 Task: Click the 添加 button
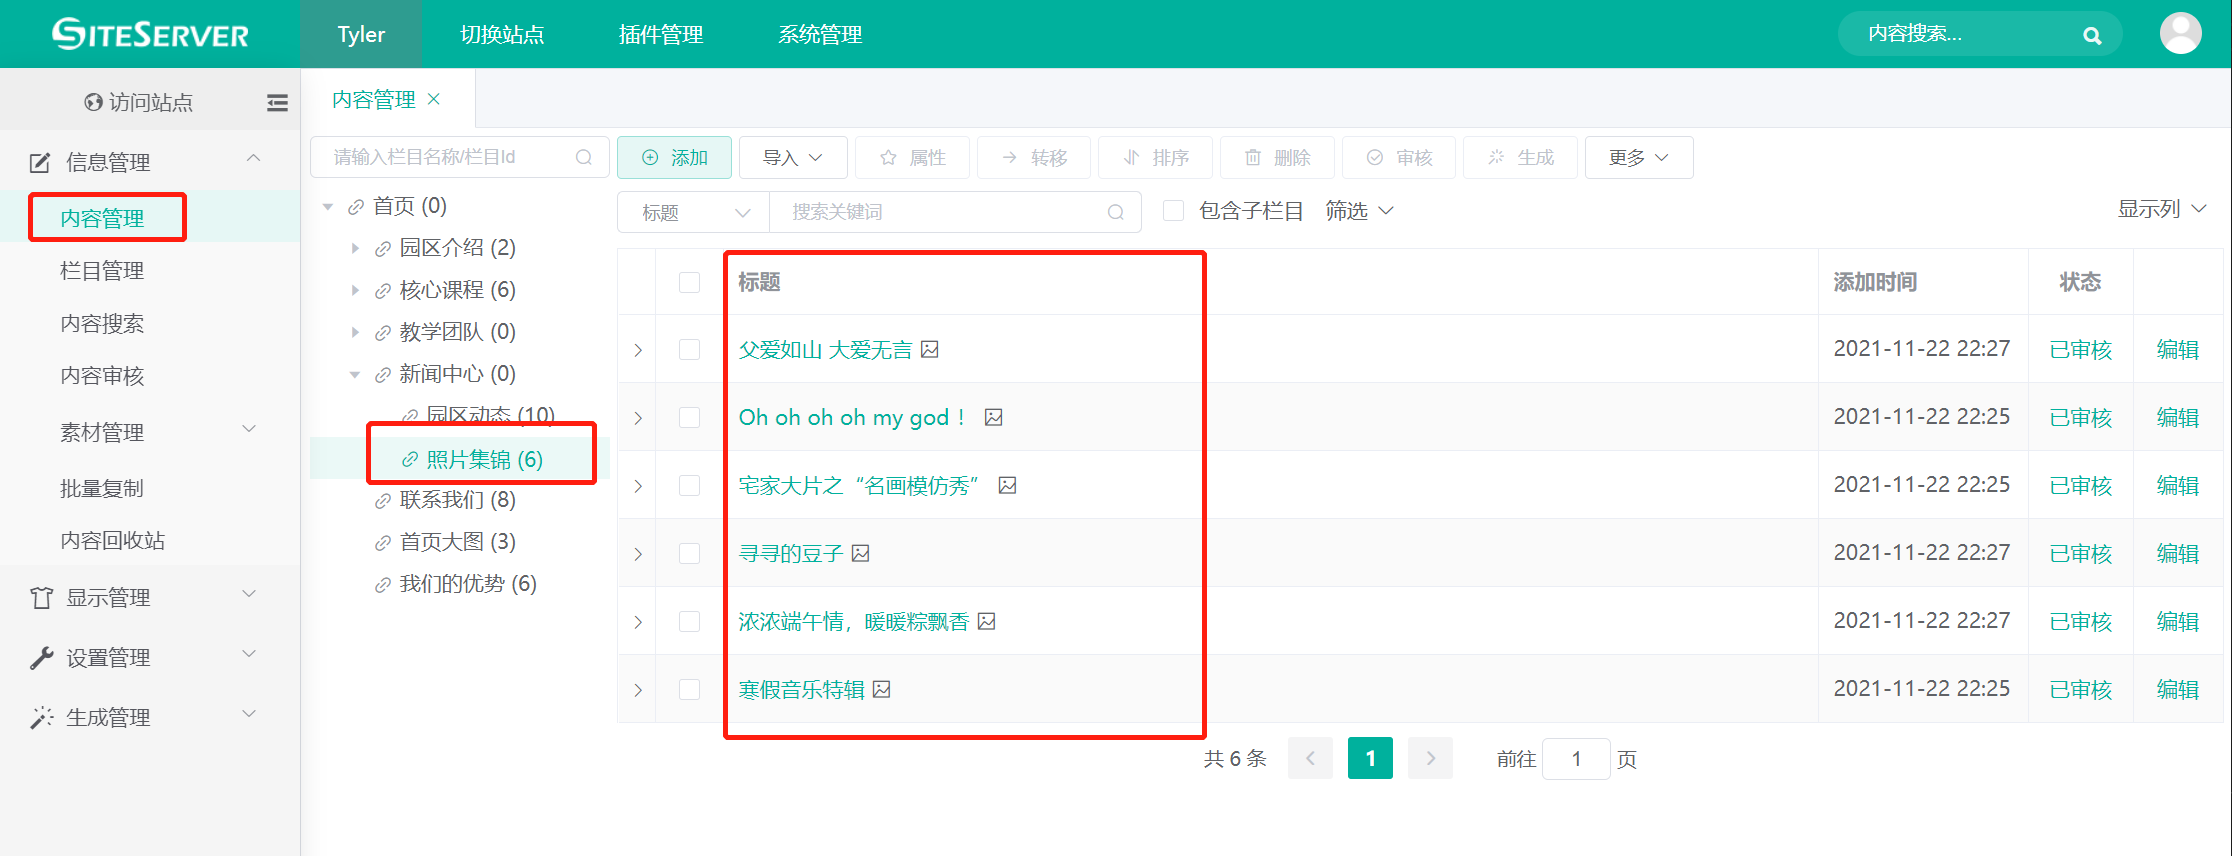pos(674,157)
